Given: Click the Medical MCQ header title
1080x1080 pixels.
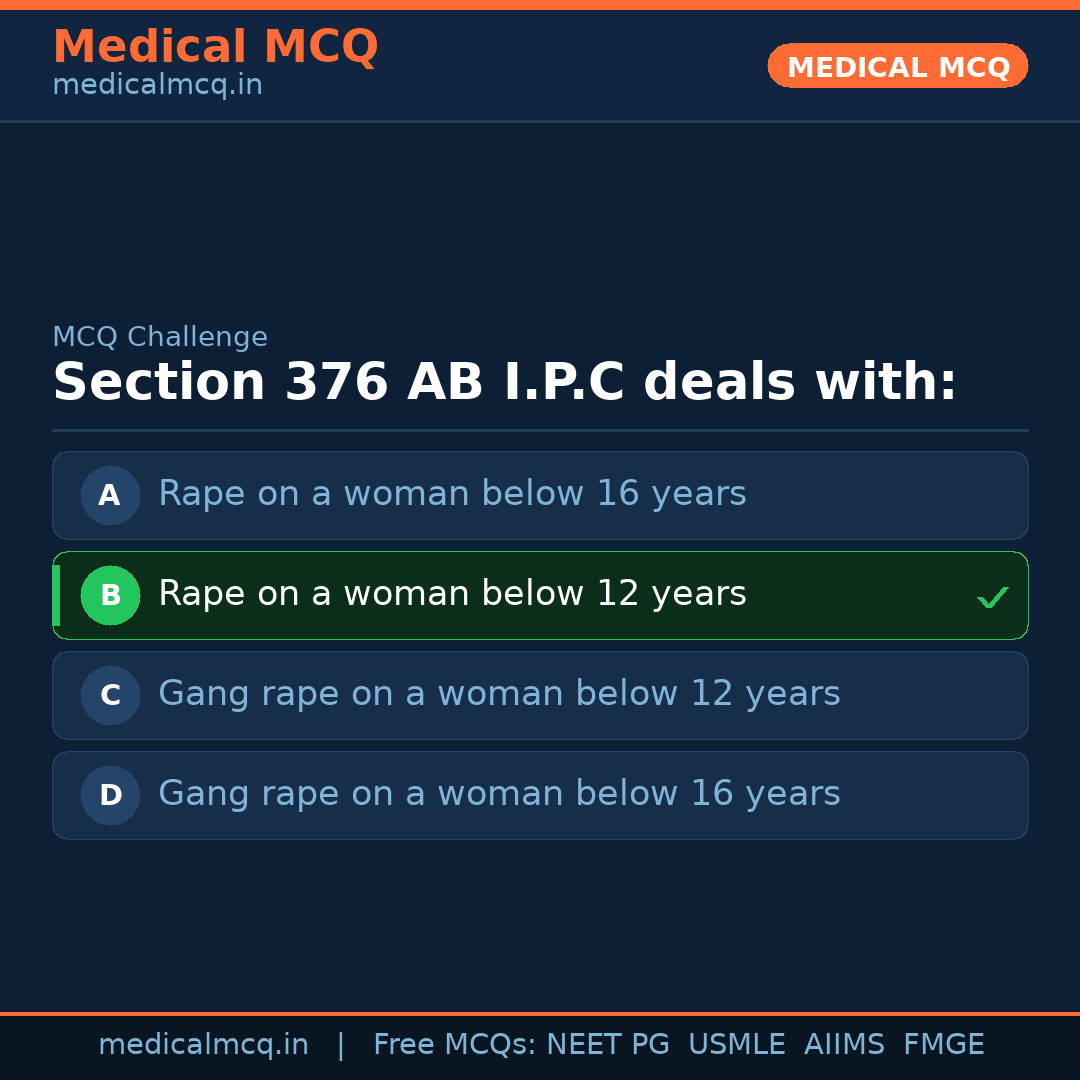Looking at the screenshot, I should click(x=215, y=47).
